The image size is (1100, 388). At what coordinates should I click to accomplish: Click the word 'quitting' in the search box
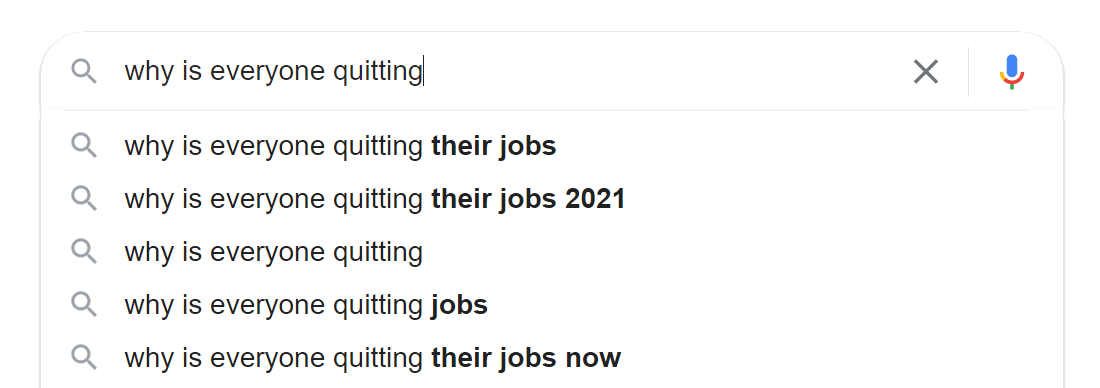coord(377,72)
